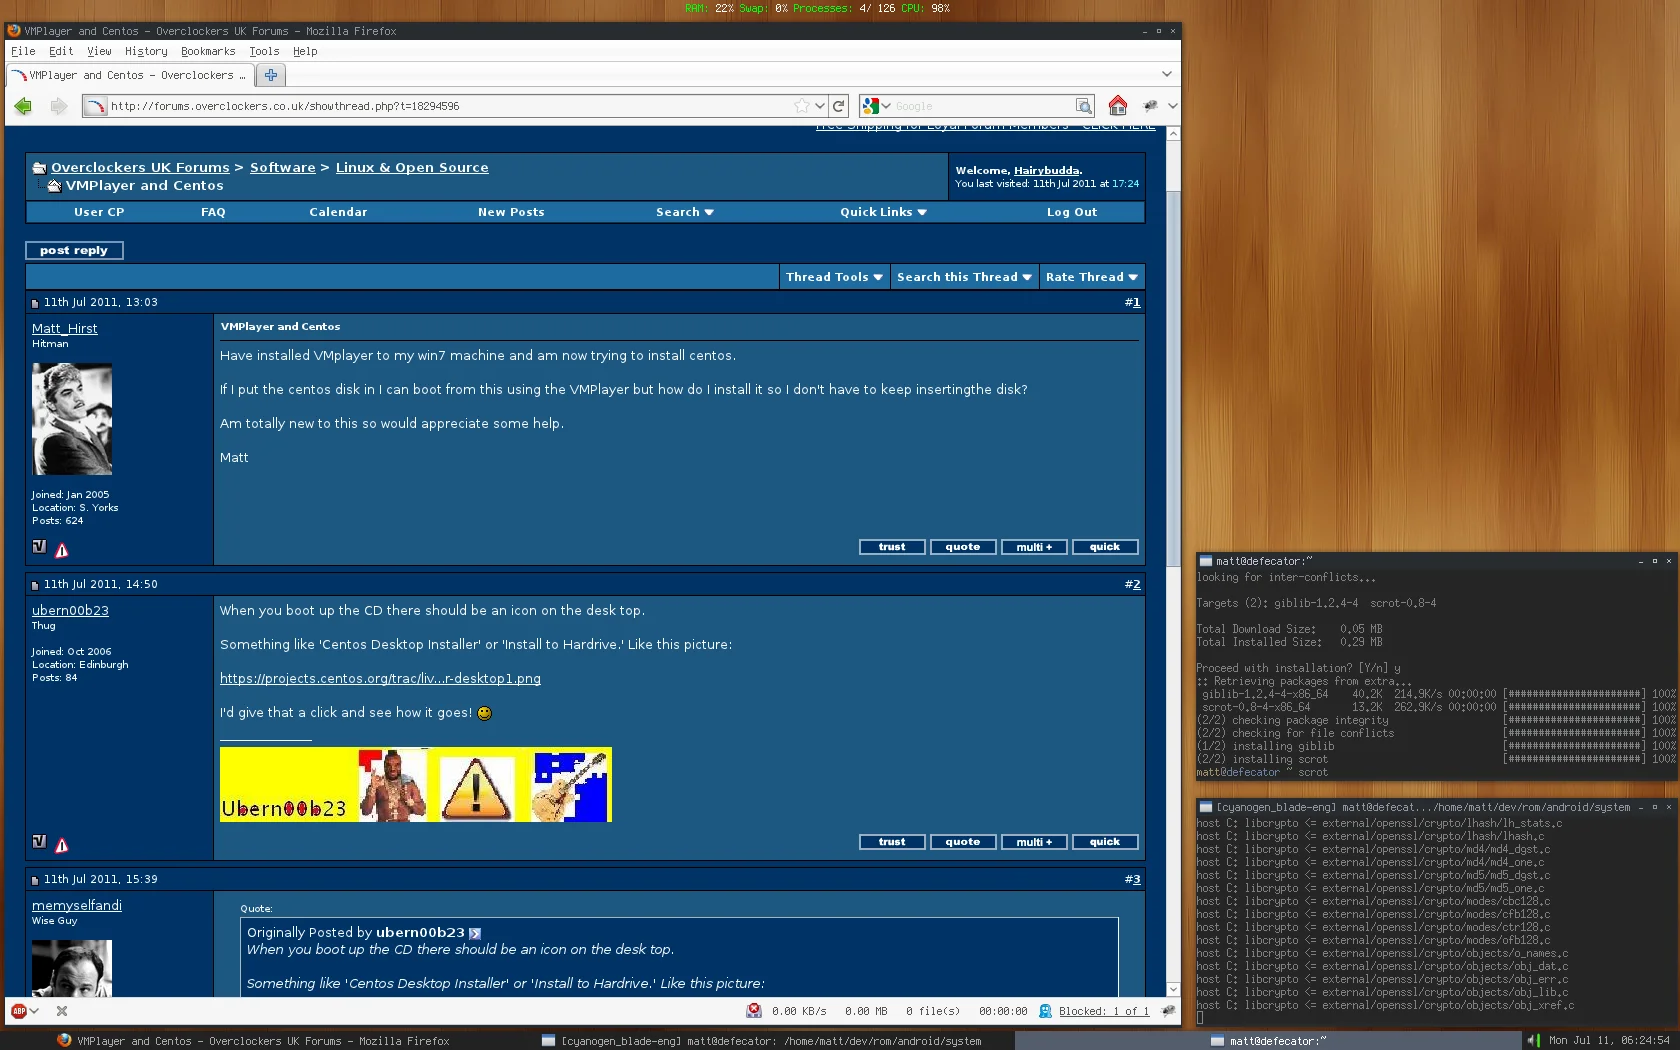View Matt_Hirst's avatar image

tap(72, 419)
